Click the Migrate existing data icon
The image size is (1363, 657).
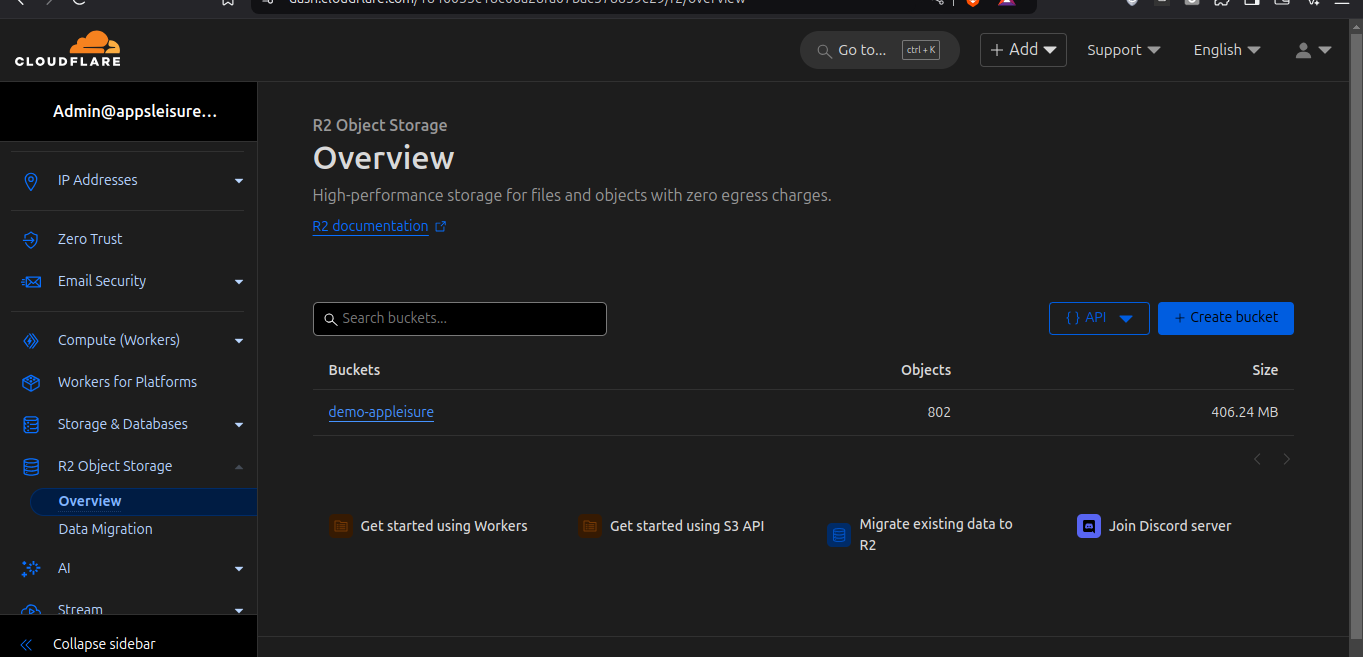pyautogui.click(x=838, y=535)
